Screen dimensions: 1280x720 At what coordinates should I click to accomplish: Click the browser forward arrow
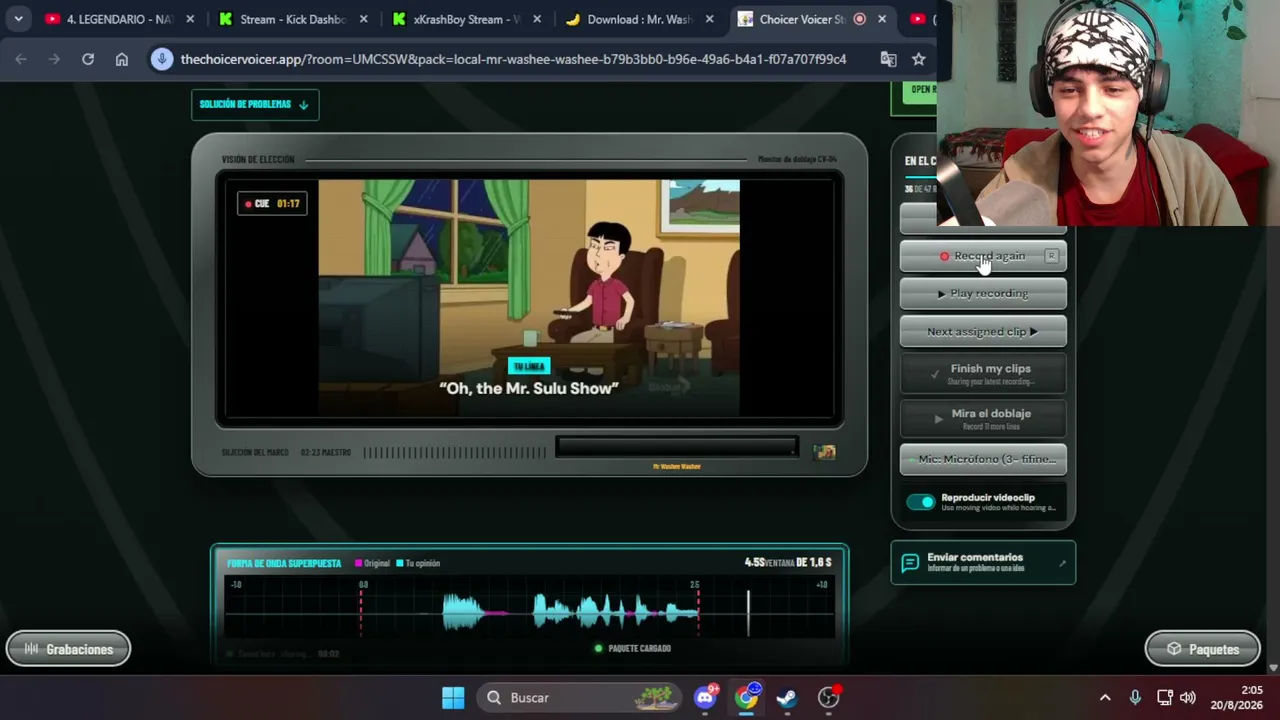[x=54, y=59]
